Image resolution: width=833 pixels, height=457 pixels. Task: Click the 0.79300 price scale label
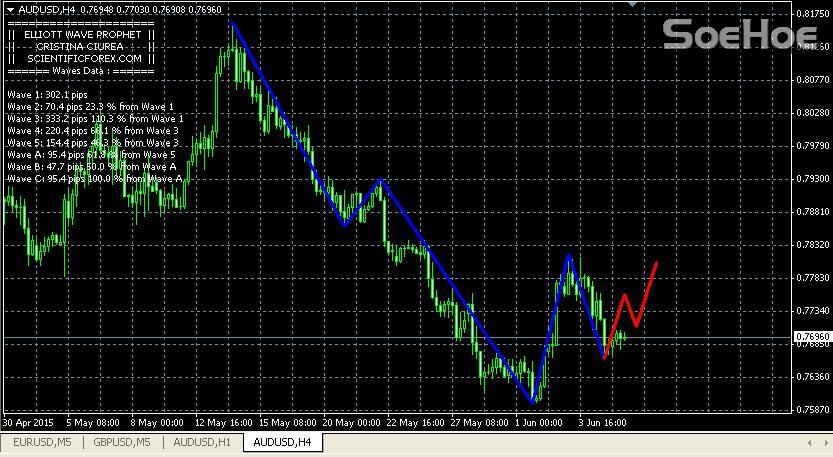point(813,179)
